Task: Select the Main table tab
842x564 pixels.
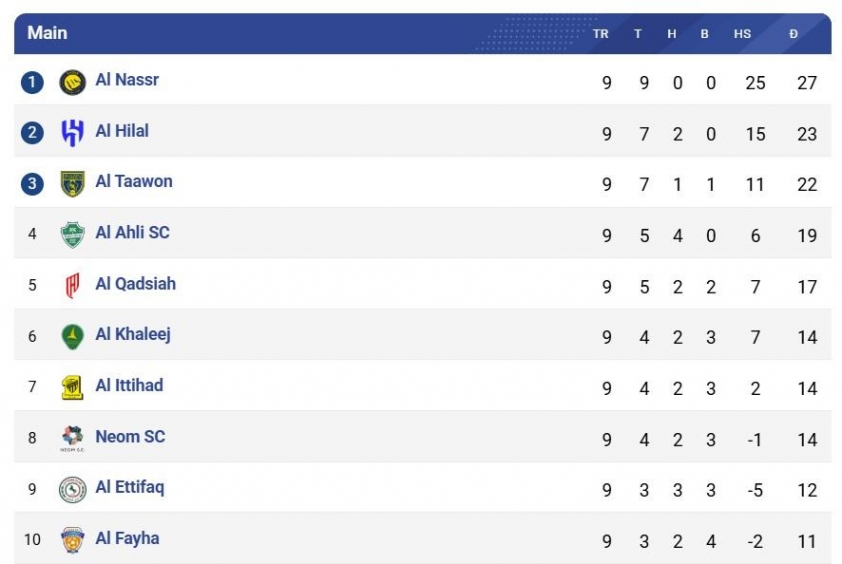Action: click(47, 33)
